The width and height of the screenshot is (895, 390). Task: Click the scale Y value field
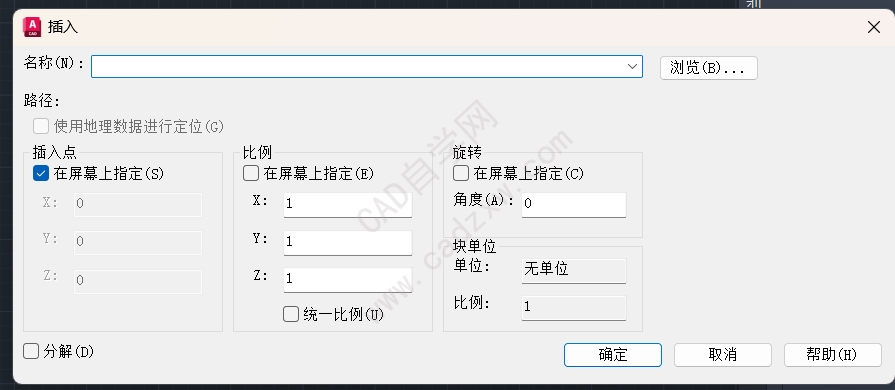348,242
